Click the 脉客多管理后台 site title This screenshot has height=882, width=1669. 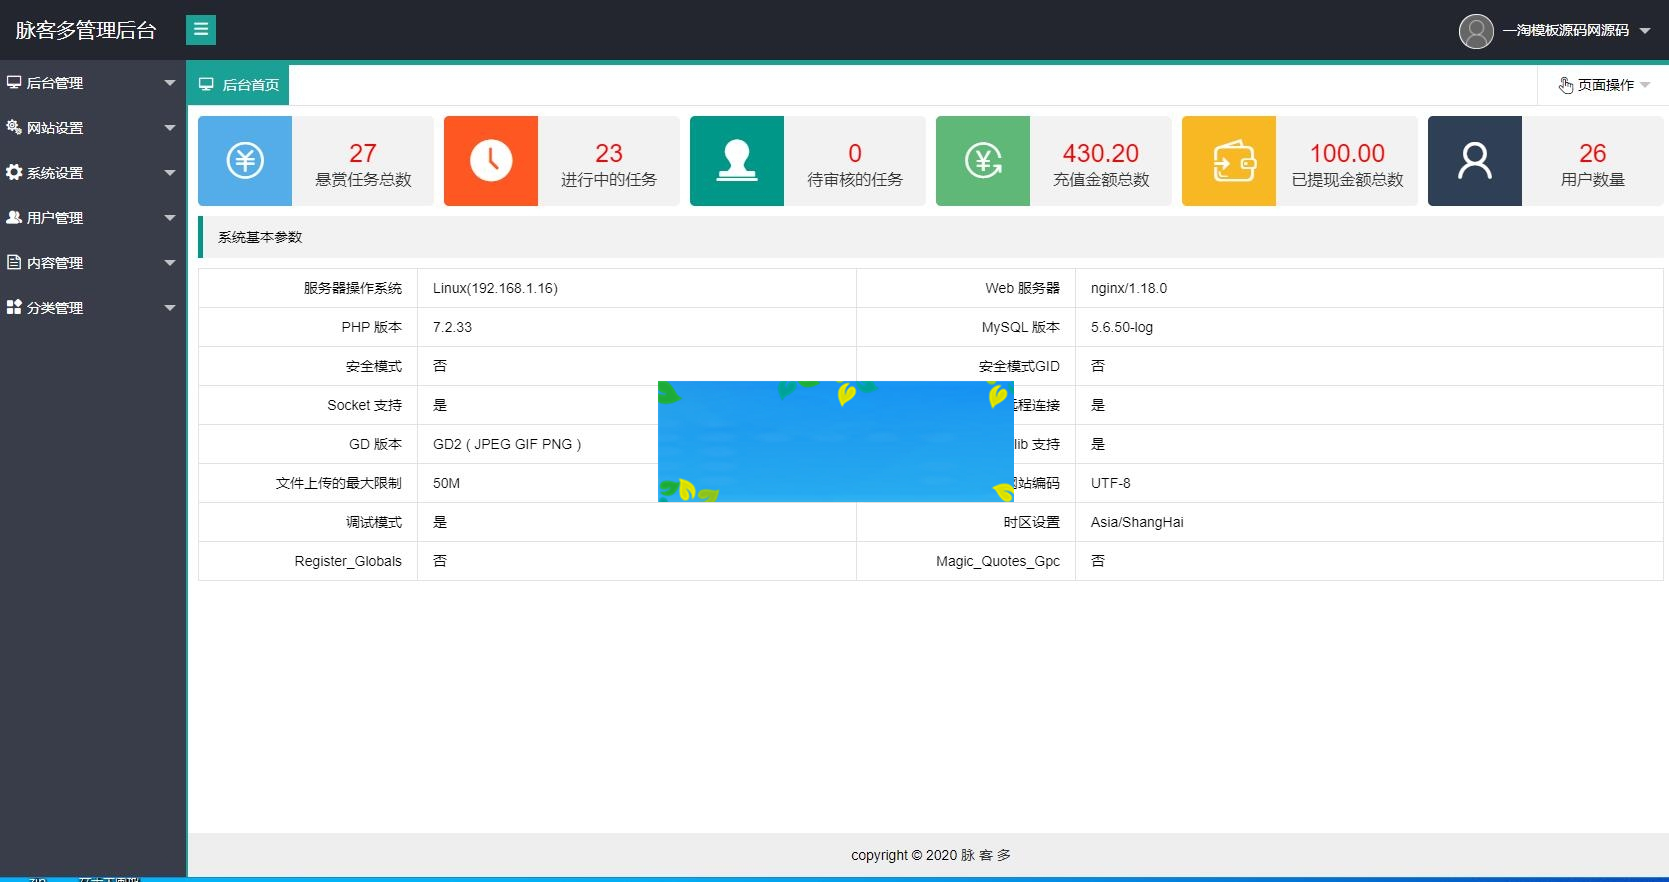tap(86, 30)
